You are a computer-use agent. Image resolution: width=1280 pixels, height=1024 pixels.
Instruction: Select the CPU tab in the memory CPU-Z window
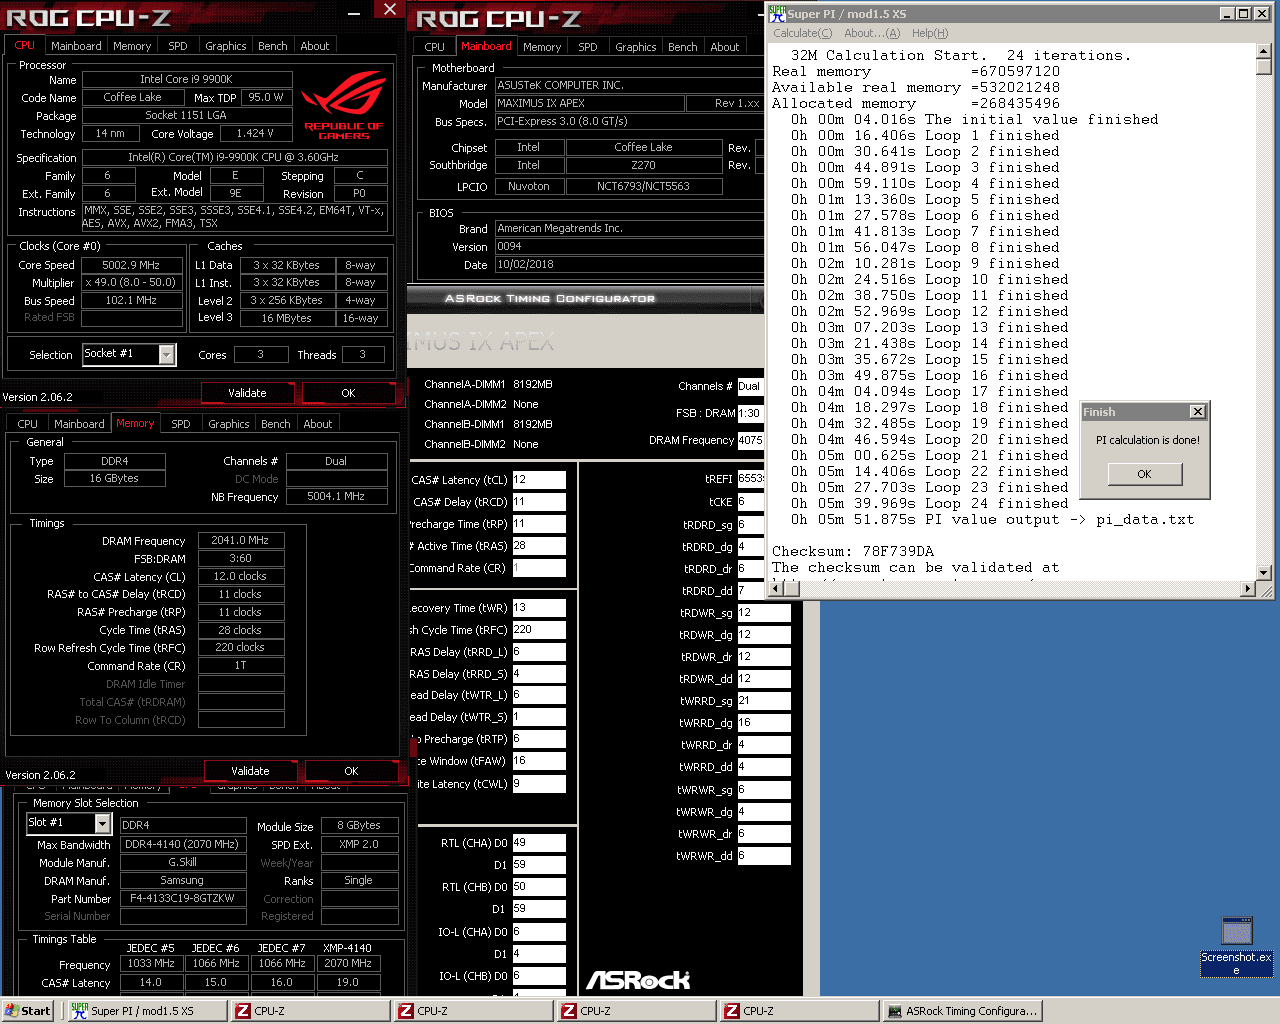pyautogui.click(x=28, y=424)
